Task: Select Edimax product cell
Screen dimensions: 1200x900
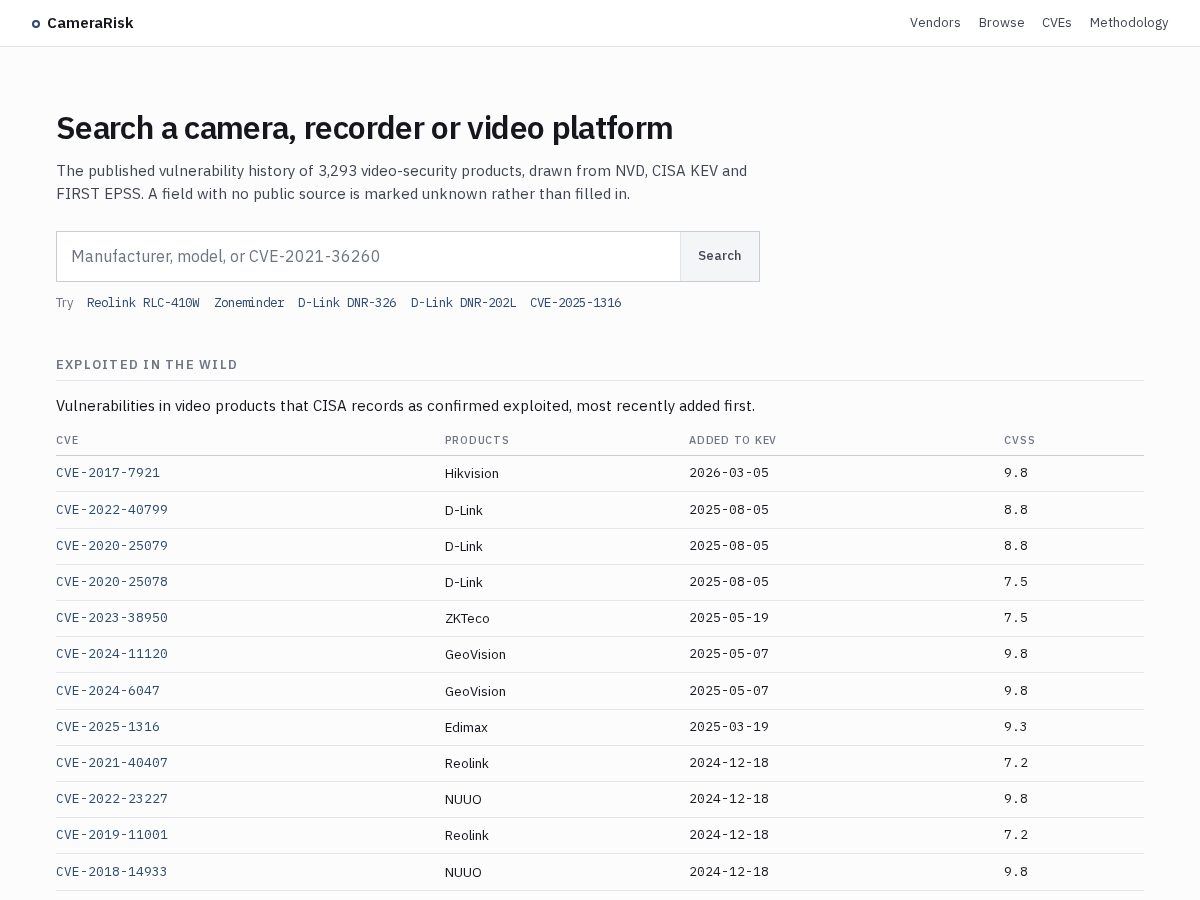Action: pos(466,728)
